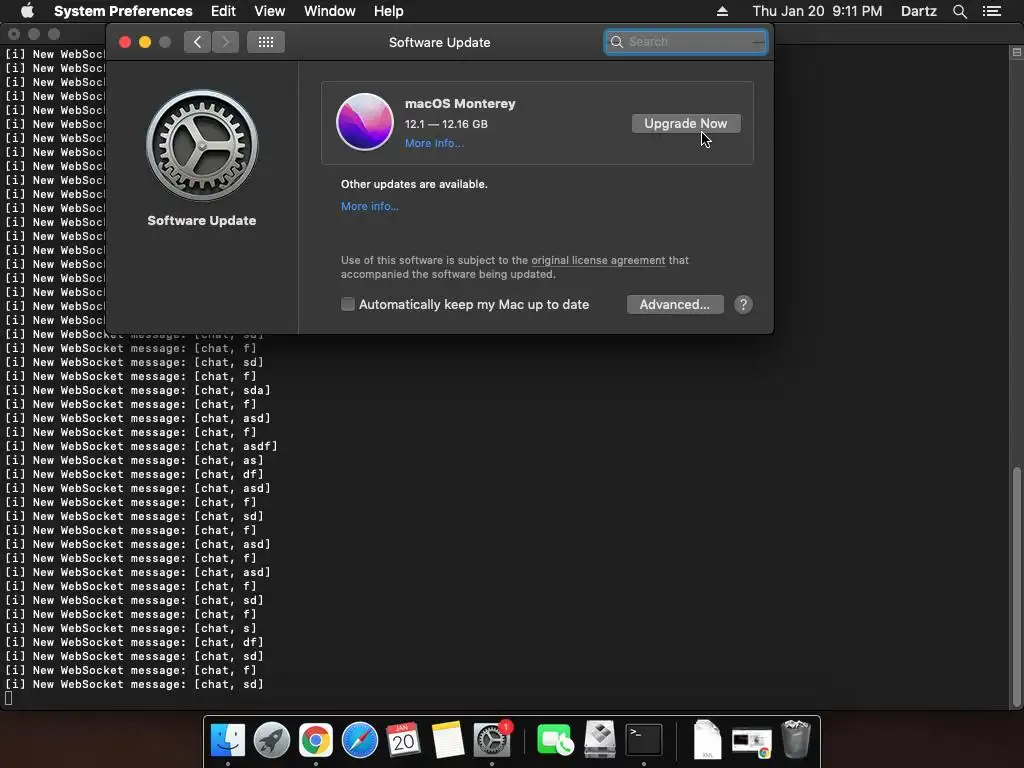Open the System Preferences menu
Viewport: 1024px width, 768px height.
click(123, 11)
